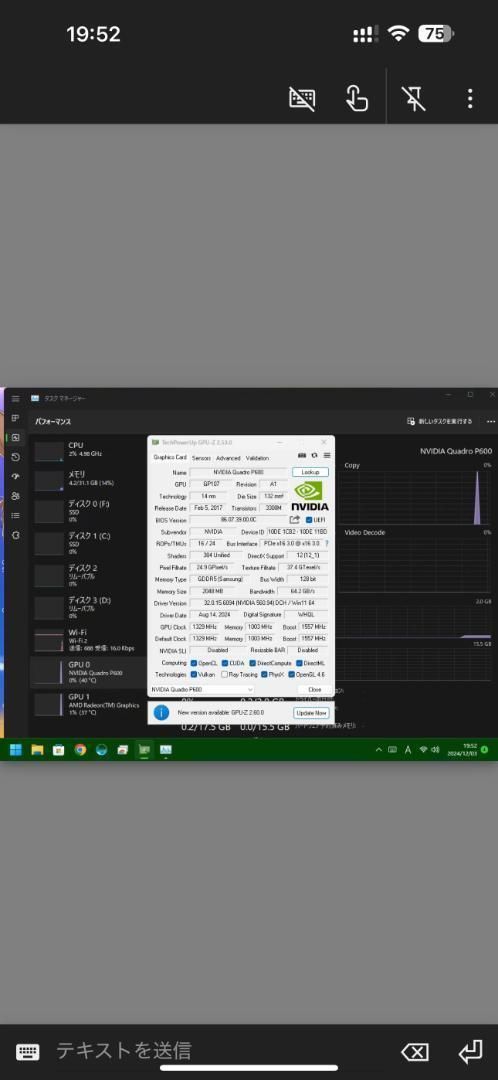
Task: Select ディスク 1 (C:) performance entry
Action: pos(88,543)
